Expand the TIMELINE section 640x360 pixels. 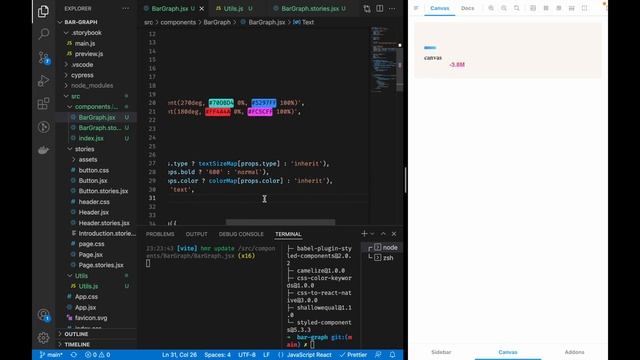click(77, 344)
